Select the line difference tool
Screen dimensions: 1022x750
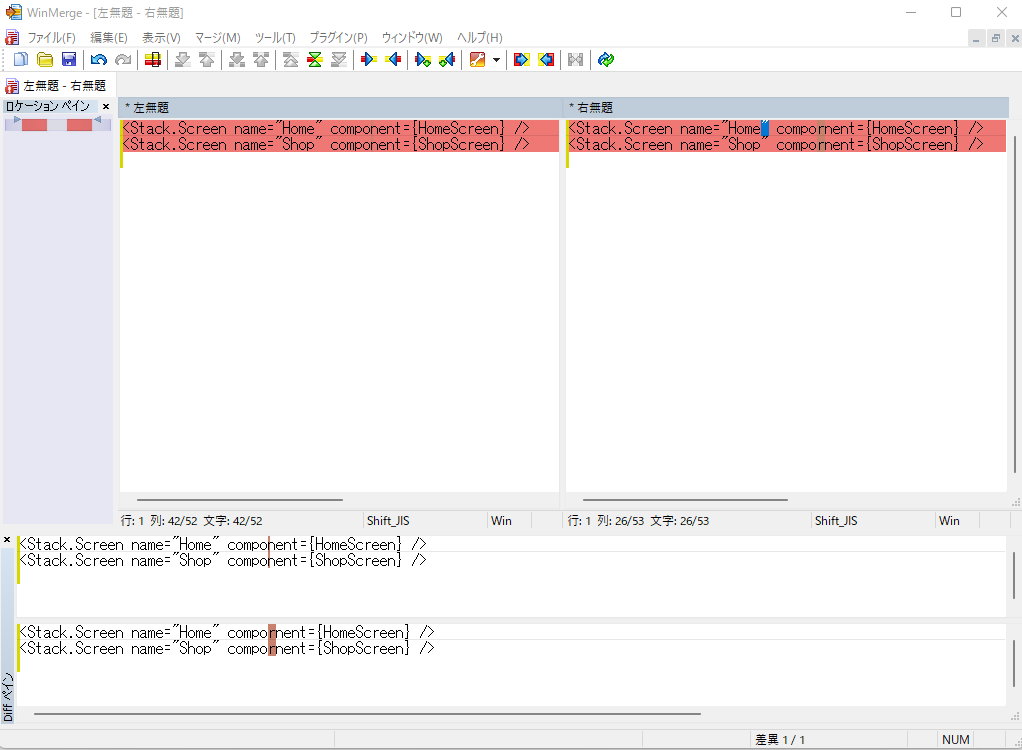click(153, 60)
